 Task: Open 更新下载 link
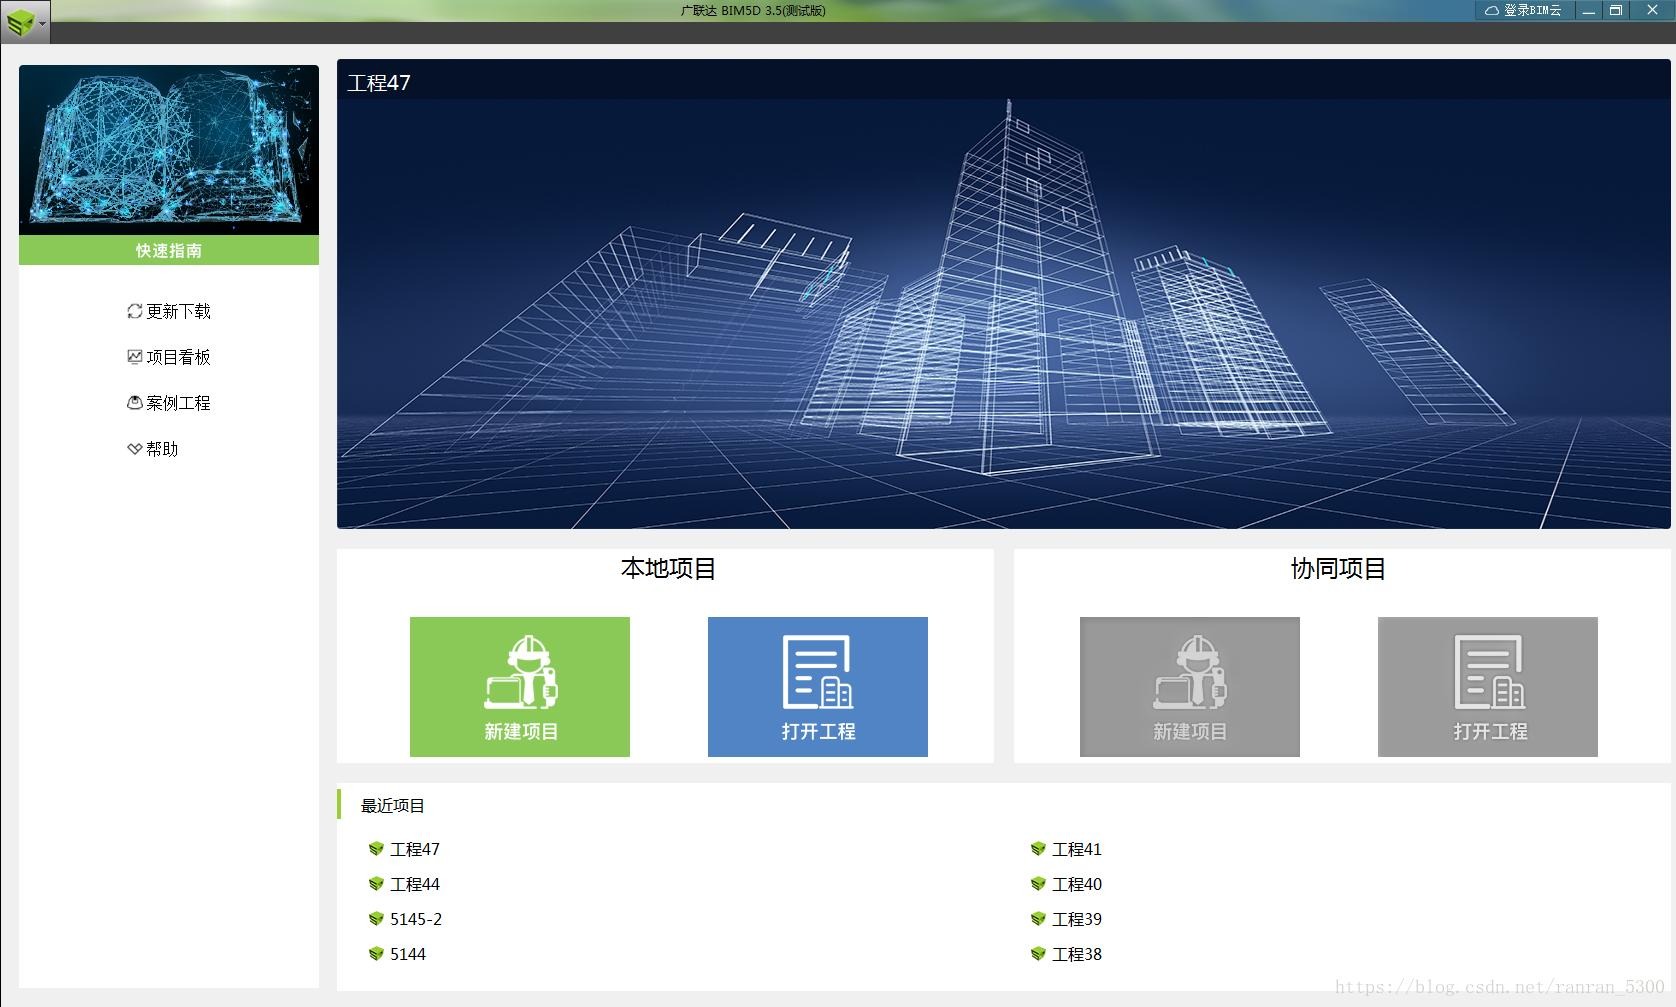tap(178, 311)
